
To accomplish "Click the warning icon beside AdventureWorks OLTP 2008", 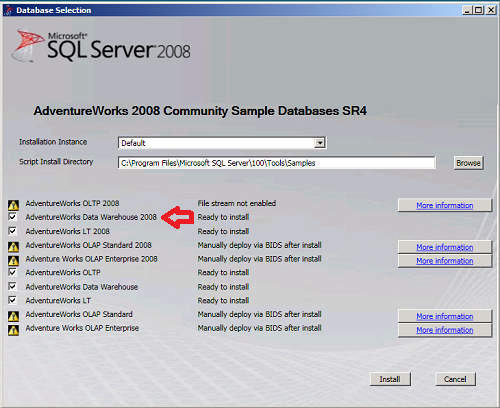I will (x=13, y=205).
